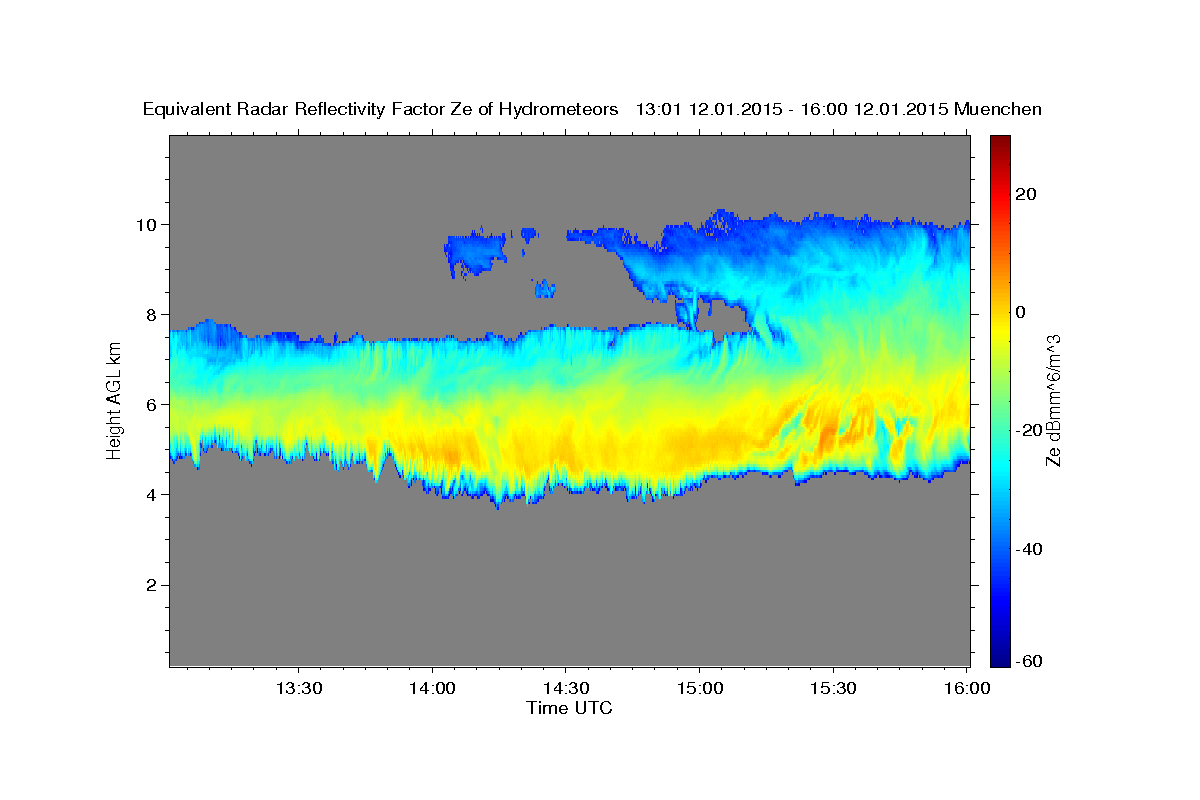This screenshot has height=800, width=1200.
Task: Click the '15:30' time axis label
Action: [832, 688]
